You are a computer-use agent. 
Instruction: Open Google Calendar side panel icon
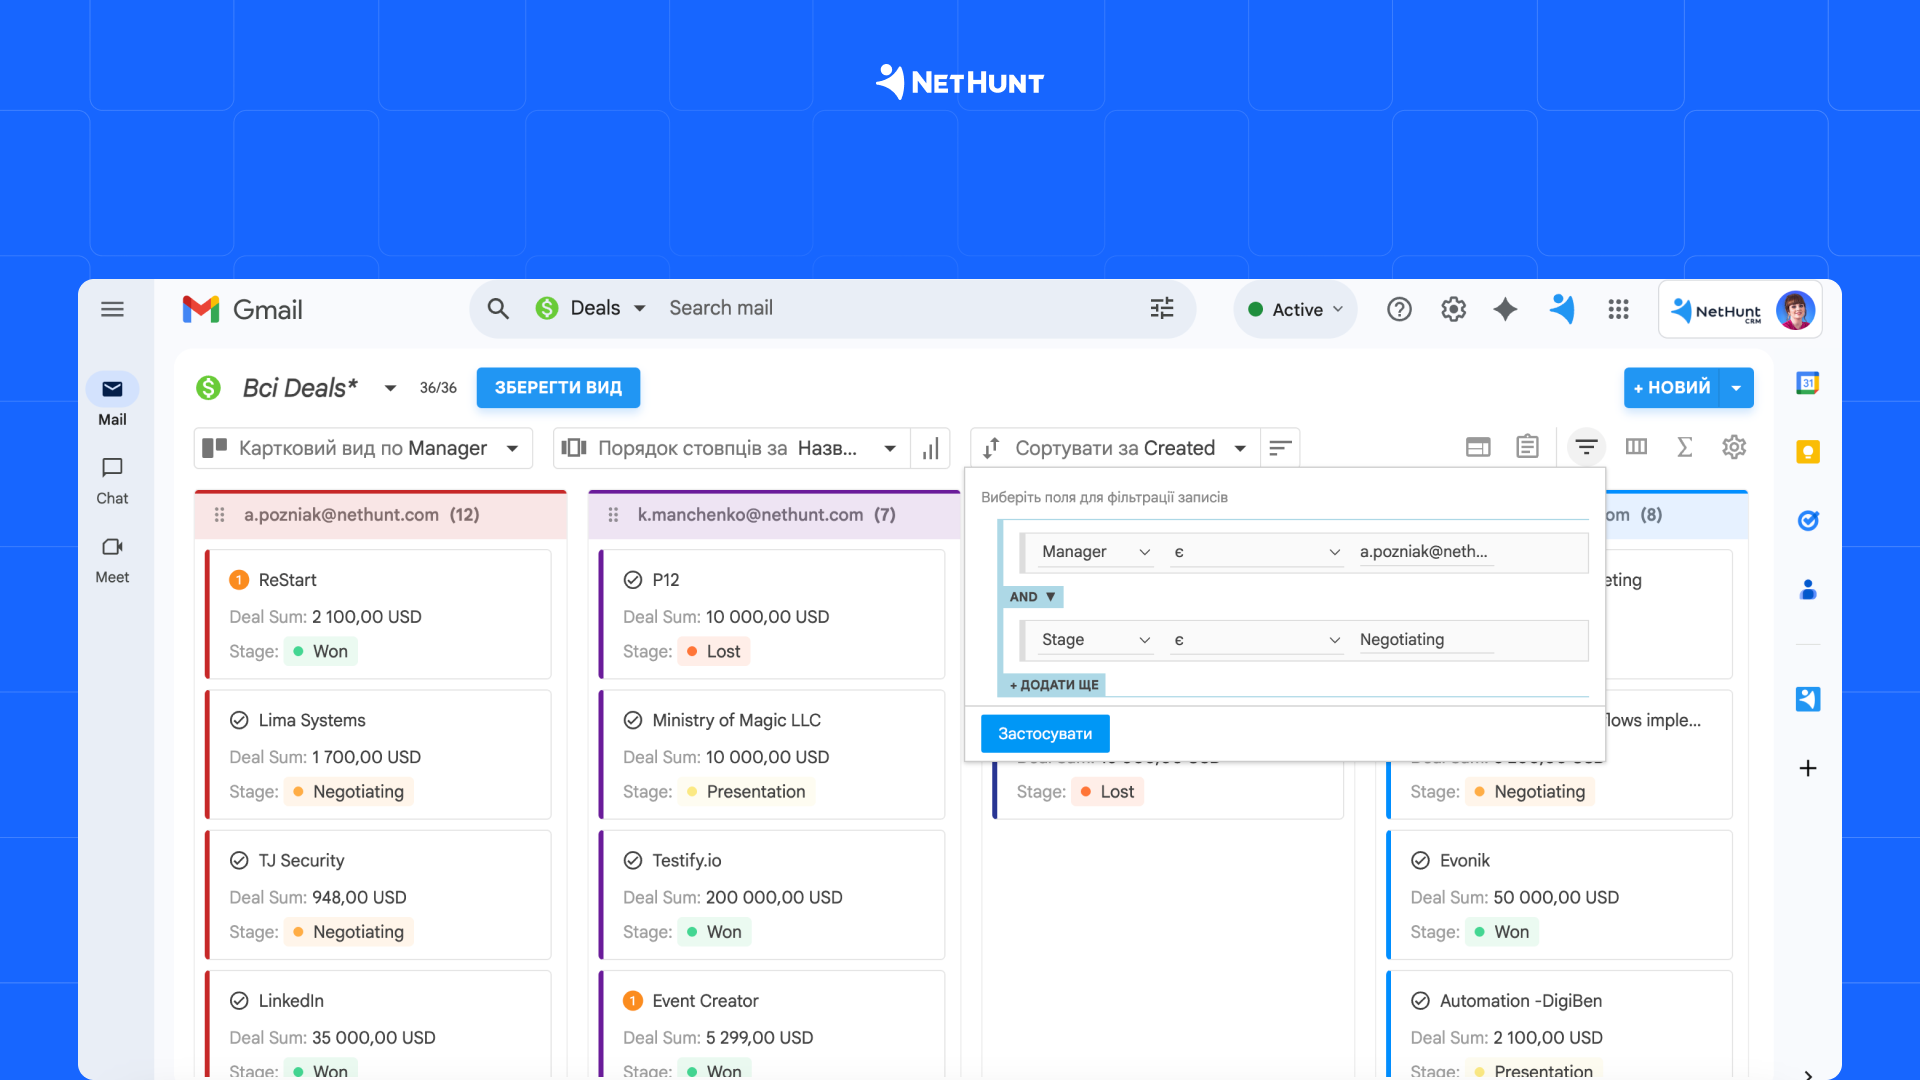tap(1807, 383)
